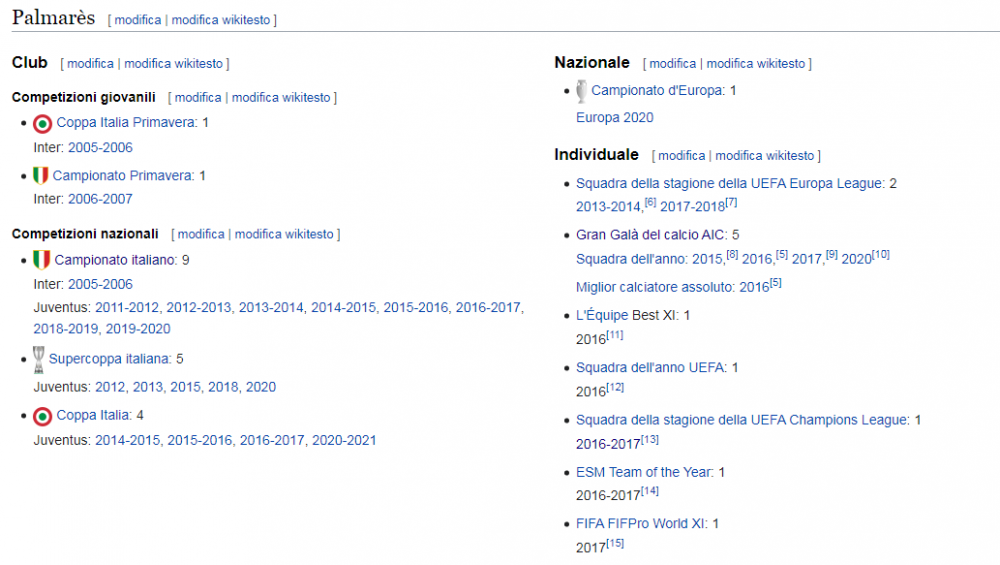1000x565 pixels.
Task: Open the Campionato d'Europa link
Action: tap(656, 91)
